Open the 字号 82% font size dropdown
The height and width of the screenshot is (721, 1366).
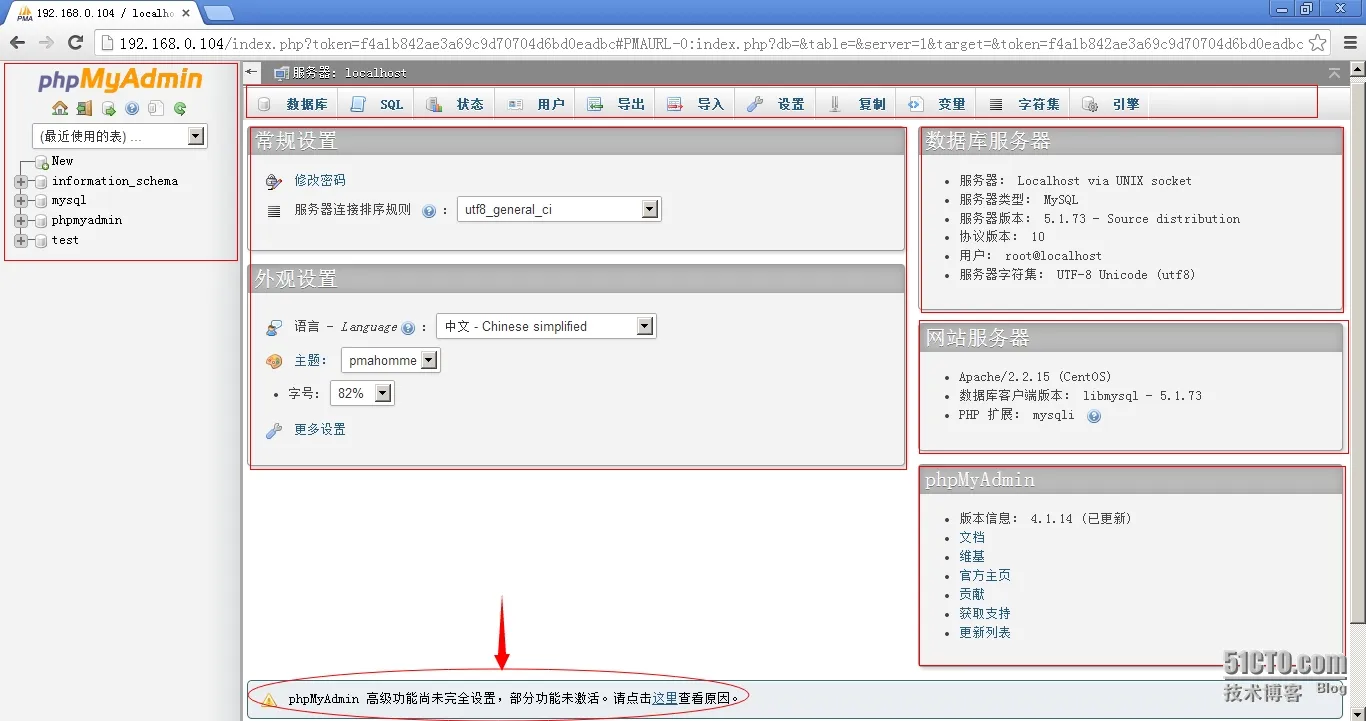pos(362,393)
